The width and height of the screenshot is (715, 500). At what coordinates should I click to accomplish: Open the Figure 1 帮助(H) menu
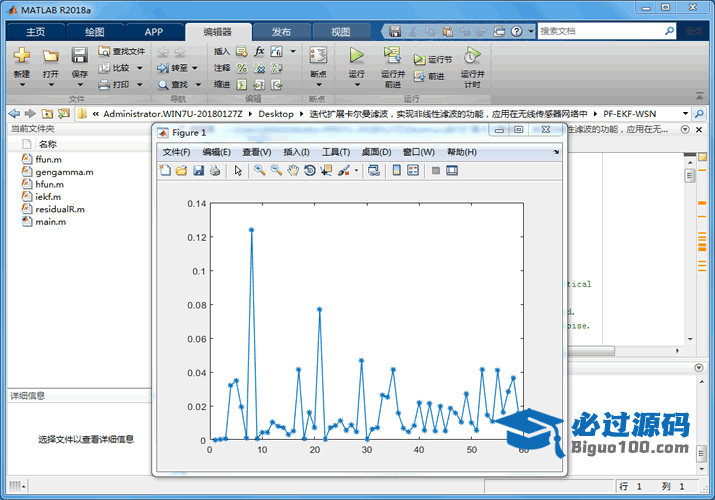462,152
